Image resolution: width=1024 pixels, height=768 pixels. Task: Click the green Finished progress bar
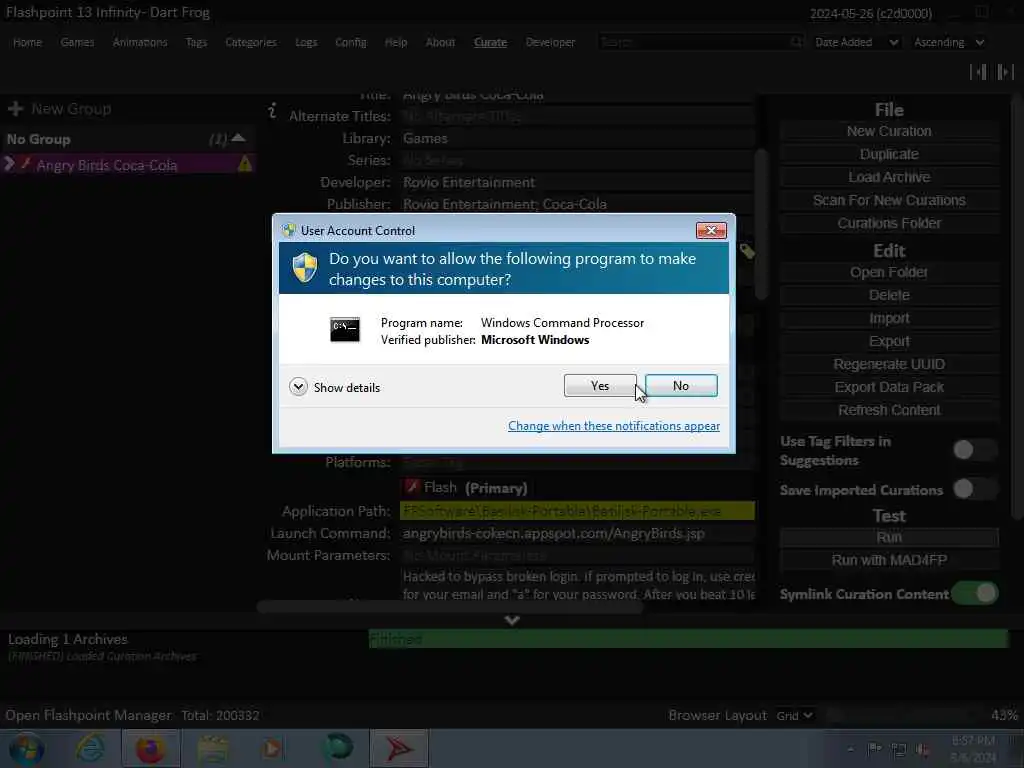[688, 639]
